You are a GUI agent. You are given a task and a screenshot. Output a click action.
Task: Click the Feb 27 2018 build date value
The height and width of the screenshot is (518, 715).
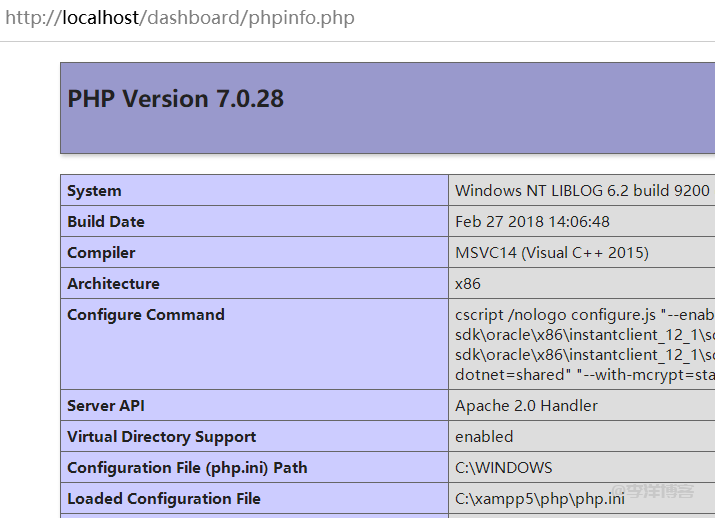point(532,222)
